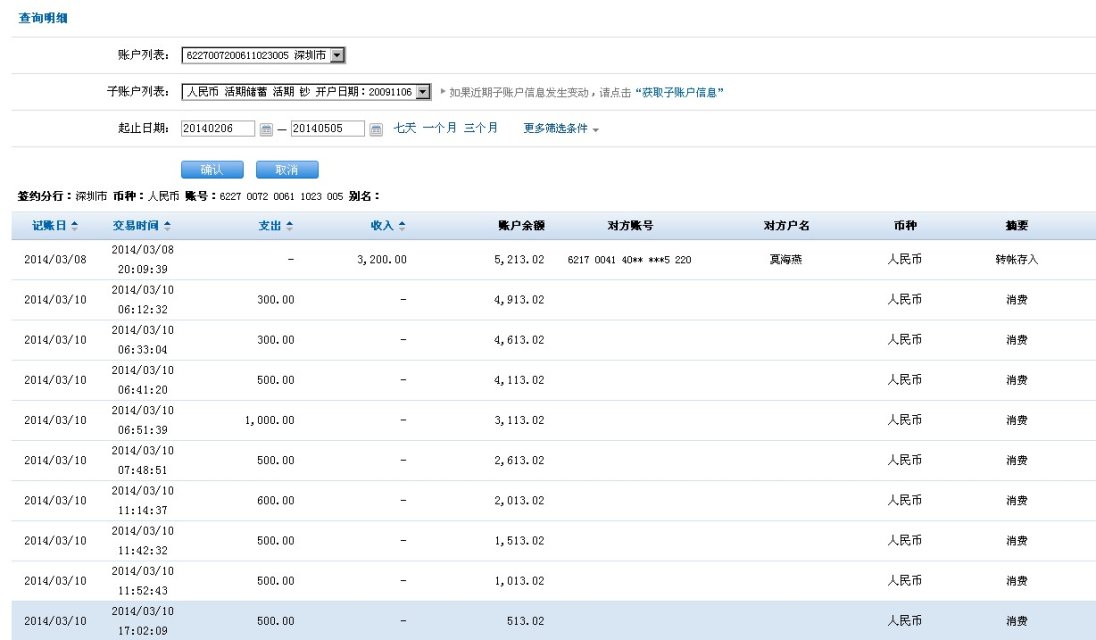Viewport: 1096px width, 640px height.
Task: Select the 一个月 date range shortcut
Action: coord(439,128)
